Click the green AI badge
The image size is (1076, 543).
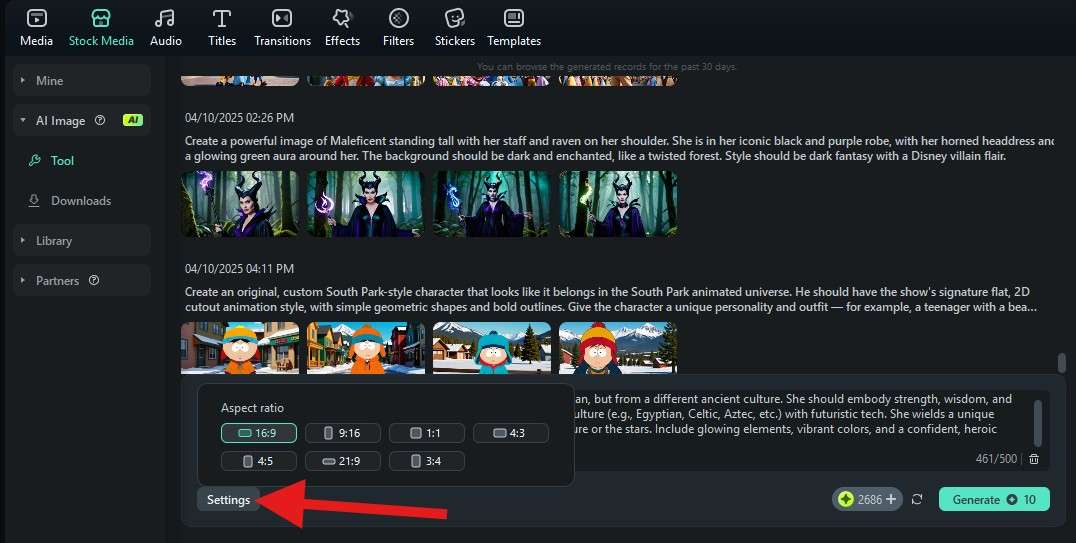(132, 120)
